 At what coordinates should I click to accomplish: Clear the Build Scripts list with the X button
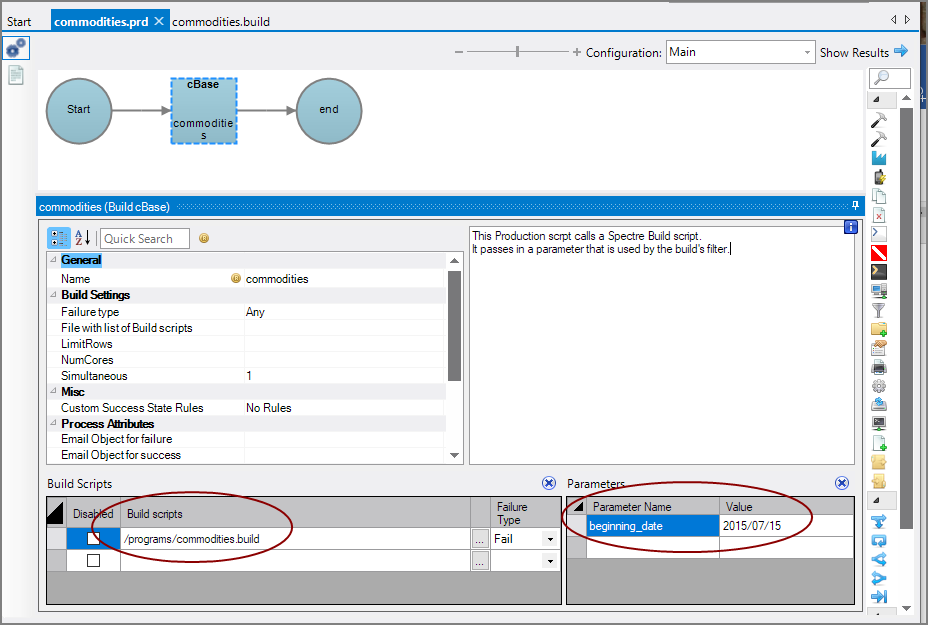coord(549,483)
